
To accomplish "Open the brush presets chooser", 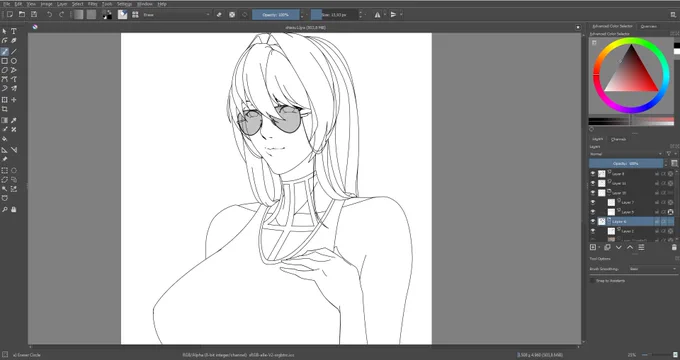I will [x=135, y=15].
